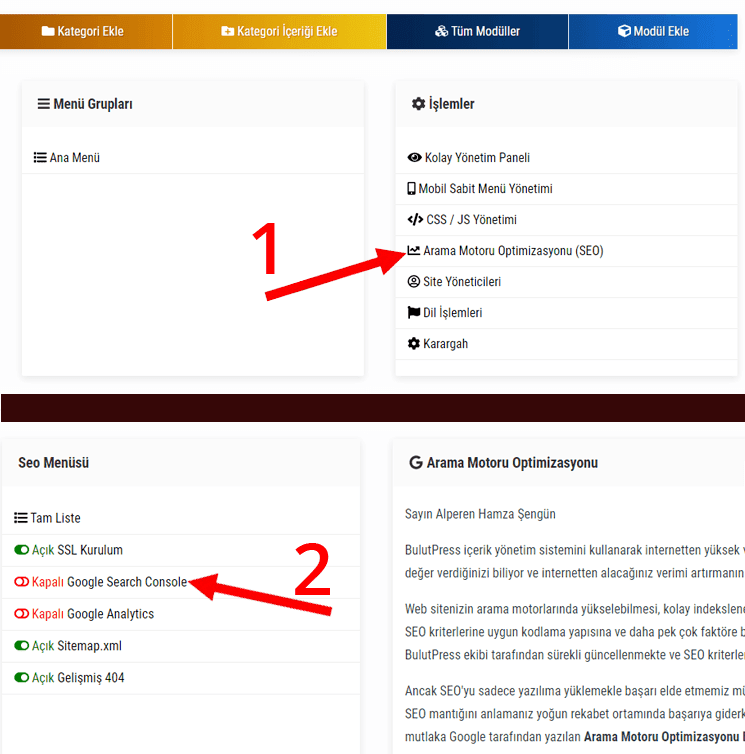Click the Tam Liste list icon

pos(21,518)
